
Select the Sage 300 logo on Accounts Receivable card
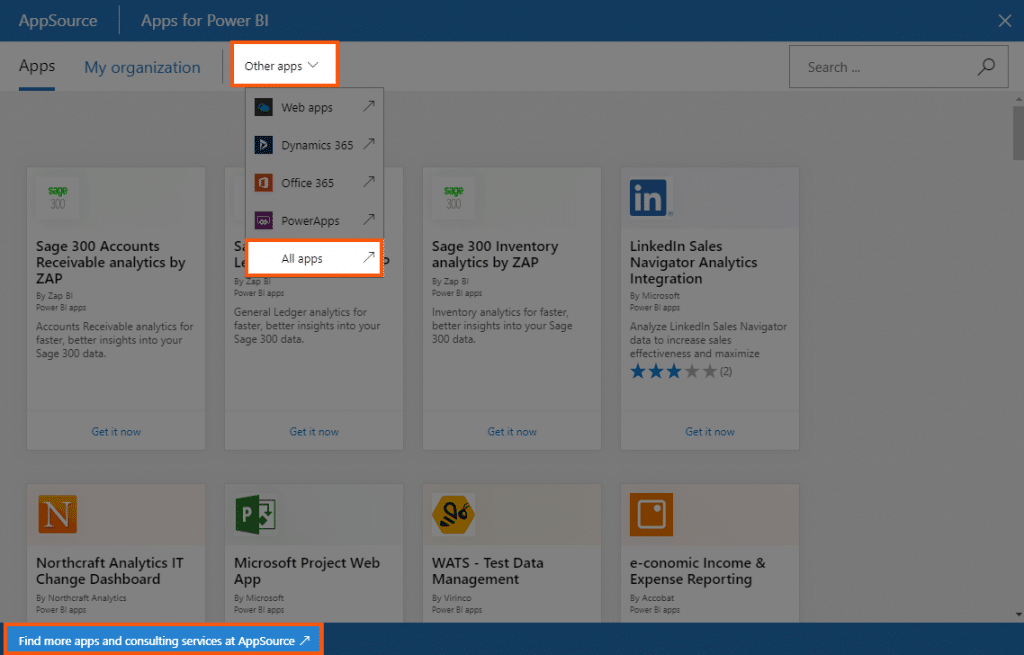(57, 198)
